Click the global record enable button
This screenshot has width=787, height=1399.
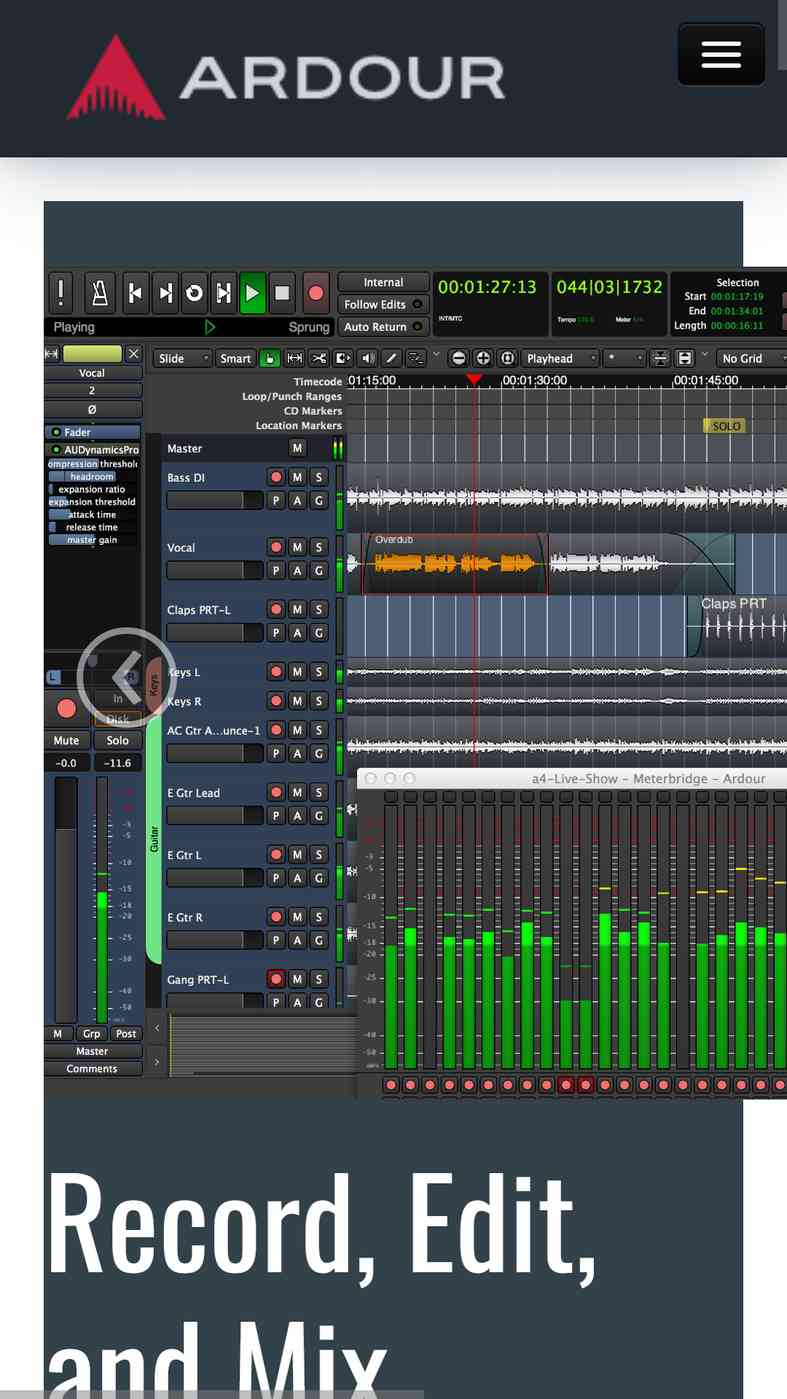316,293
